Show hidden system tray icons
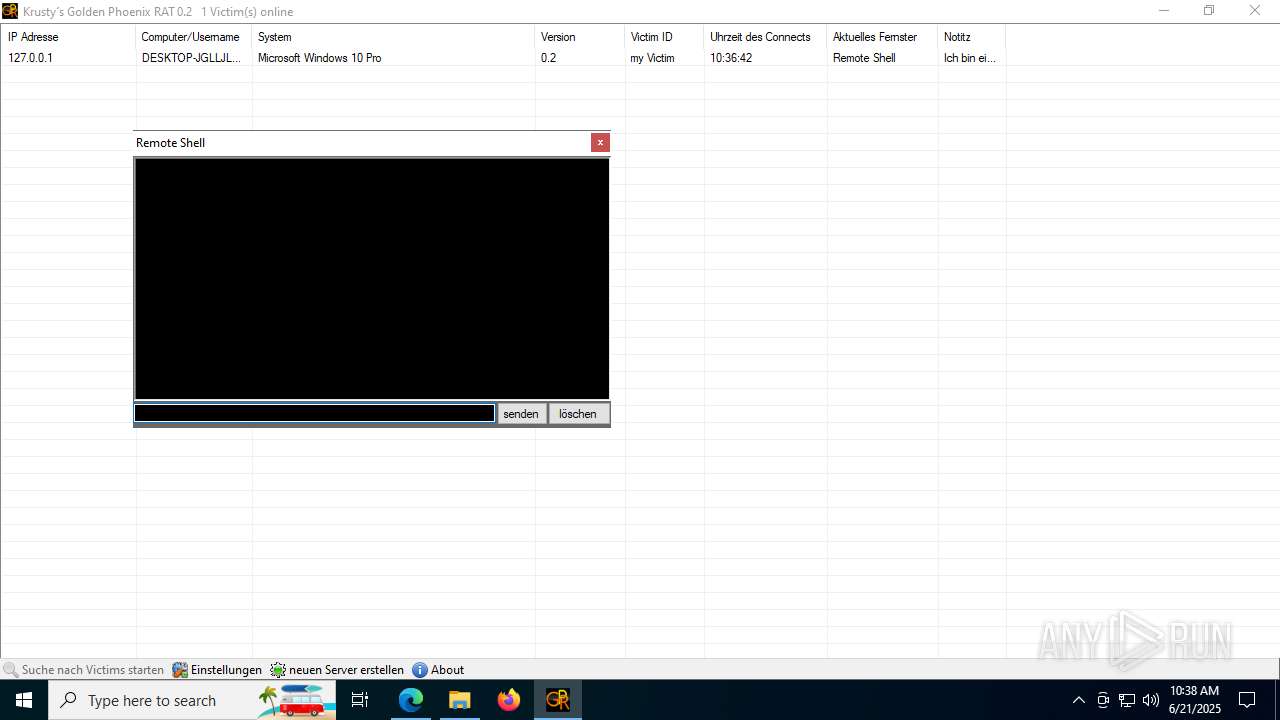Screen dimensions: 1280x720 (1078, 700)
